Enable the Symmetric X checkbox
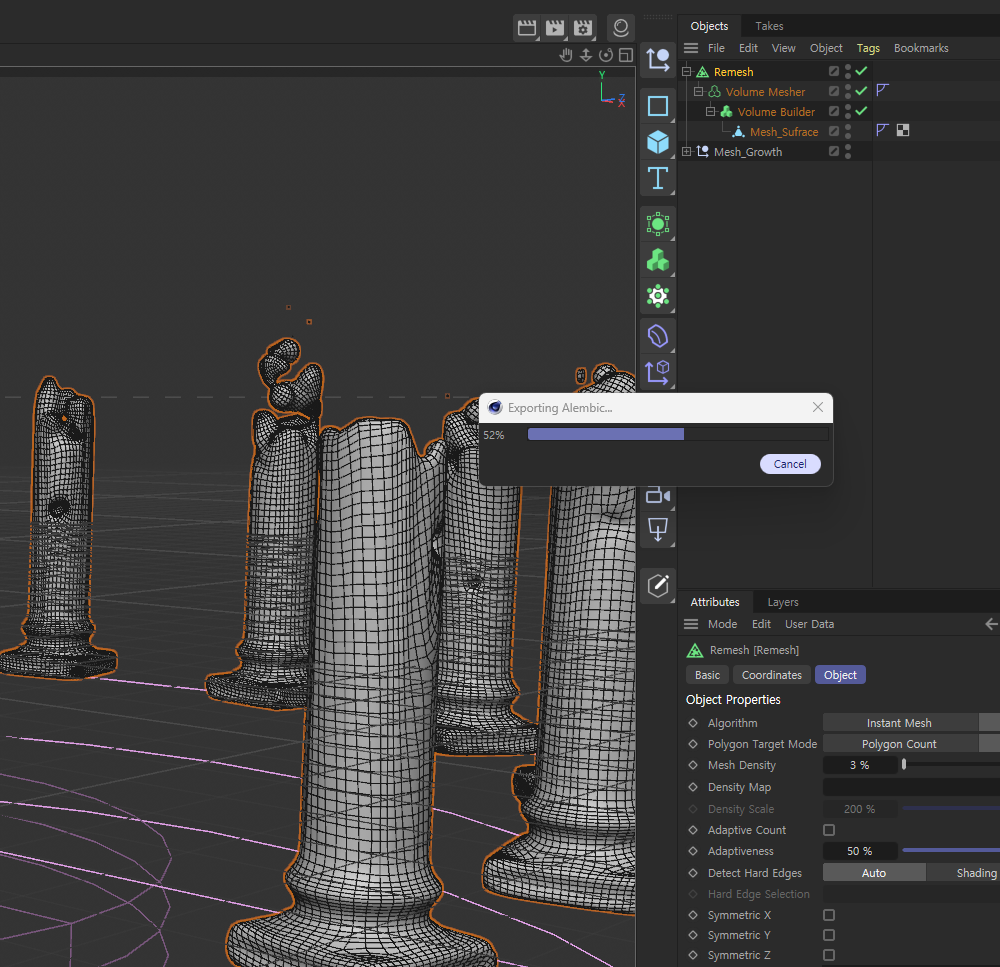Screen dimensions: 1000x967 [x=829, y=915]
